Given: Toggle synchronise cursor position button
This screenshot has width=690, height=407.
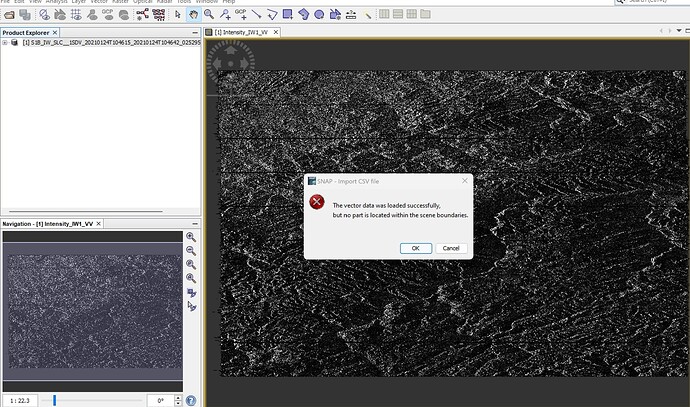Looking at the screenshot, I should pyautogui.click(x=191, y=306).
